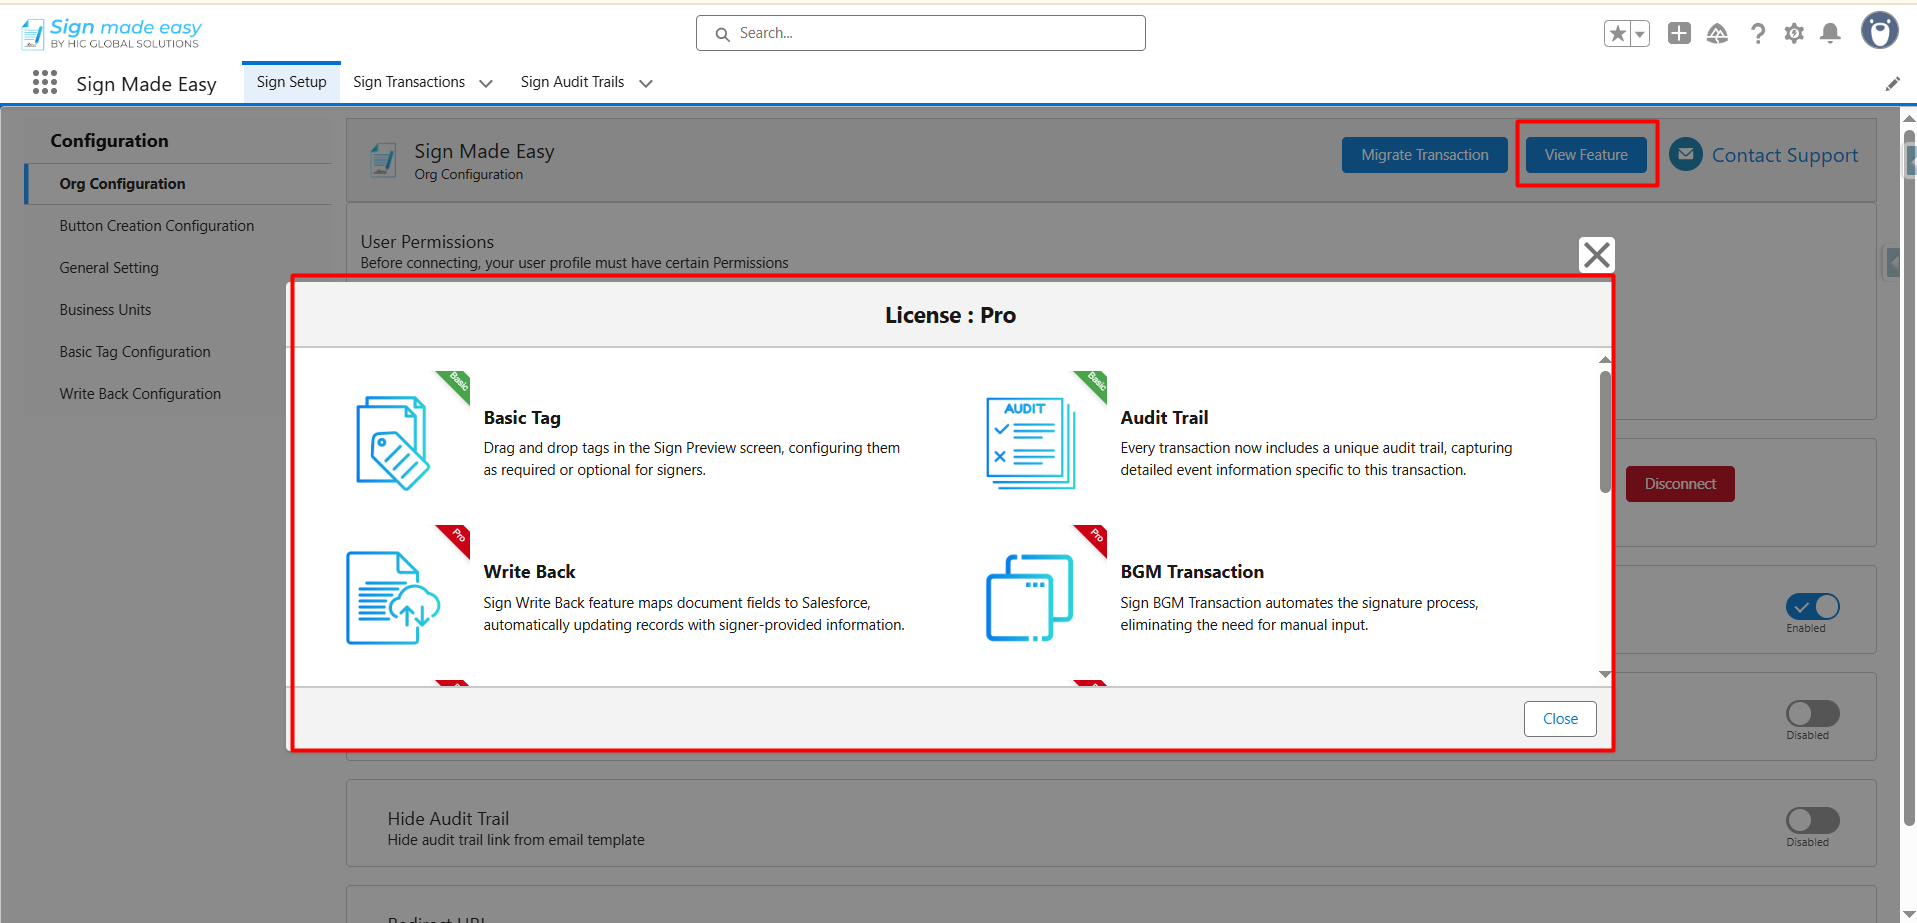Click the Audit Trail heading
Image resolution: width=1917 pixels, height=923 pixels.
[1164, 418]
